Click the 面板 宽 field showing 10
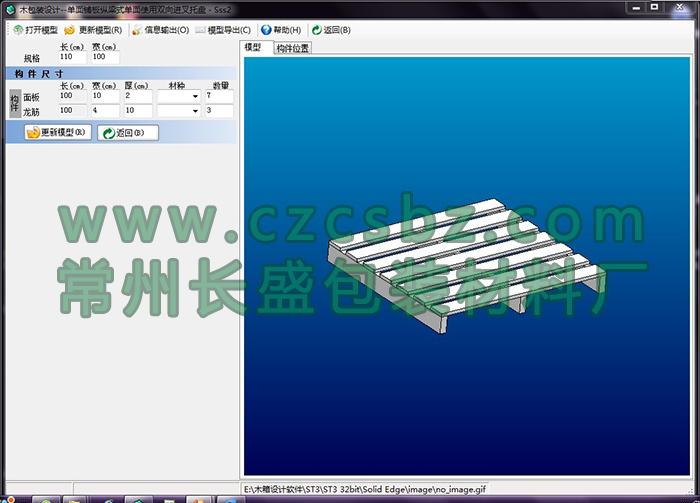Image resolution: width=700 pixels, height=503 pixels. [x=105, y=96]
